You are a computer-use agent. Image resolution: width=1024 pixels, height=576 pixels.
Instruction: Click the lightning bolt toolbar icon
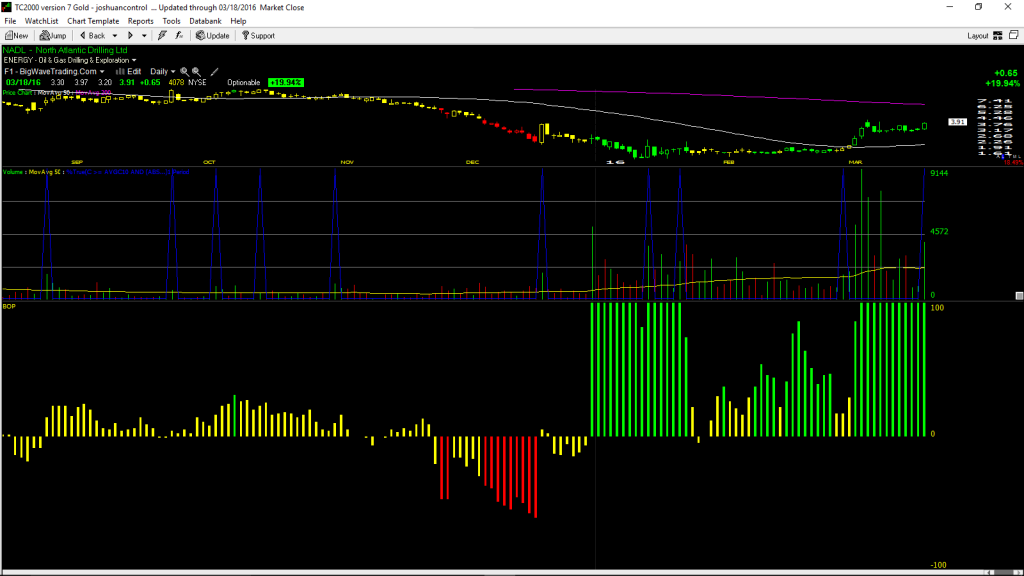coord(162,36)
